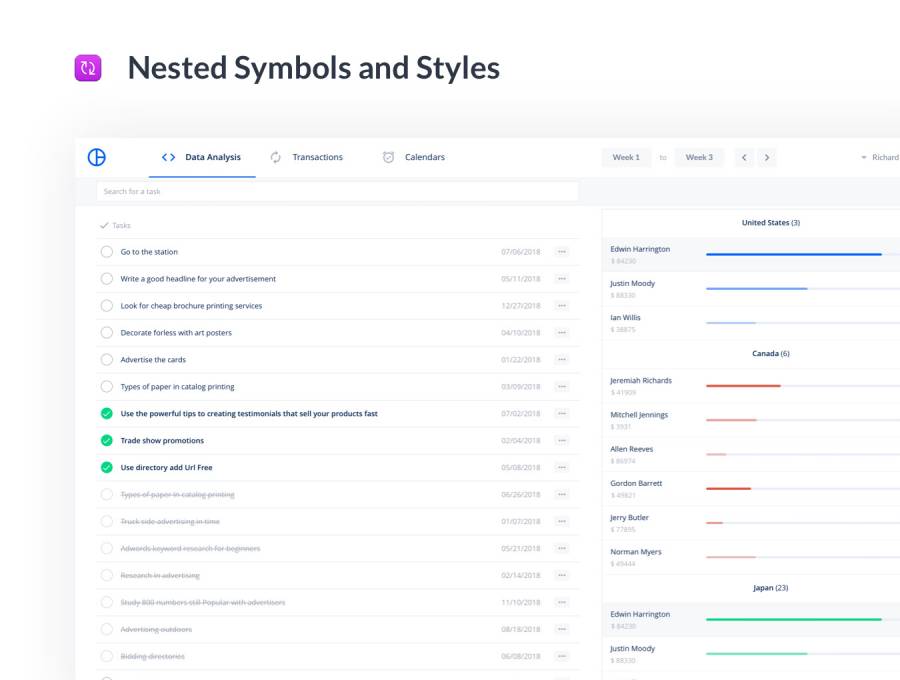Click Jeremiah Richards' red progress bar
Viewport: 900px width, 680px height.
pyautogui.click(x=743, y=386)
